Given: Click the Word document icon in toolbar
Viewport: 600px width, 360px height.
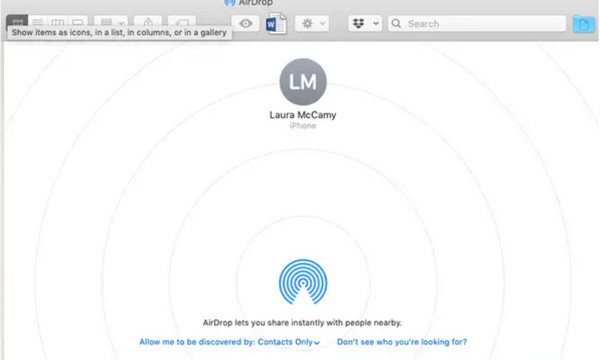Looking at the screenshot, I should [276, 24].
